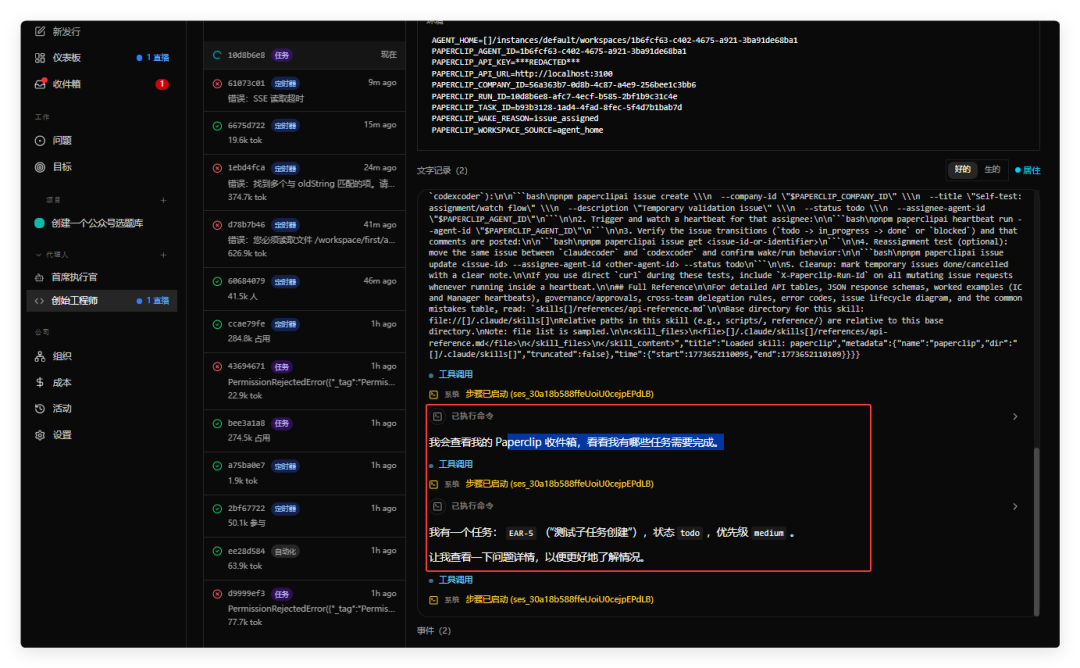
Task: Select the running run 10d8b6e8 row
Action: (304, 55)
